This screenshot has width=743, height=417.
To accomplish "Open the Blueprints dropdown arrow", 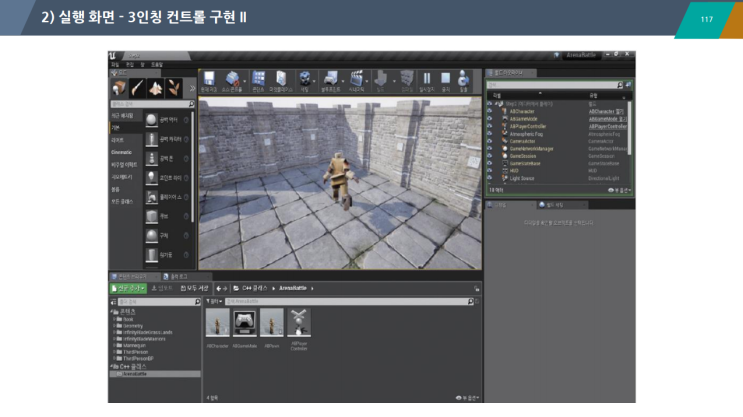I will click(343, 81).
